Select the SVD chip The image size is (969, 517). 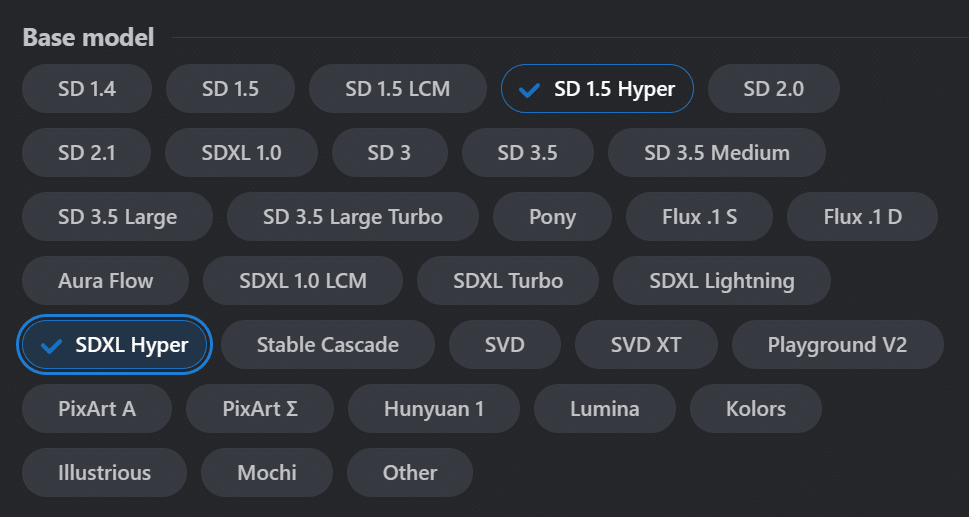pos(505,345)
